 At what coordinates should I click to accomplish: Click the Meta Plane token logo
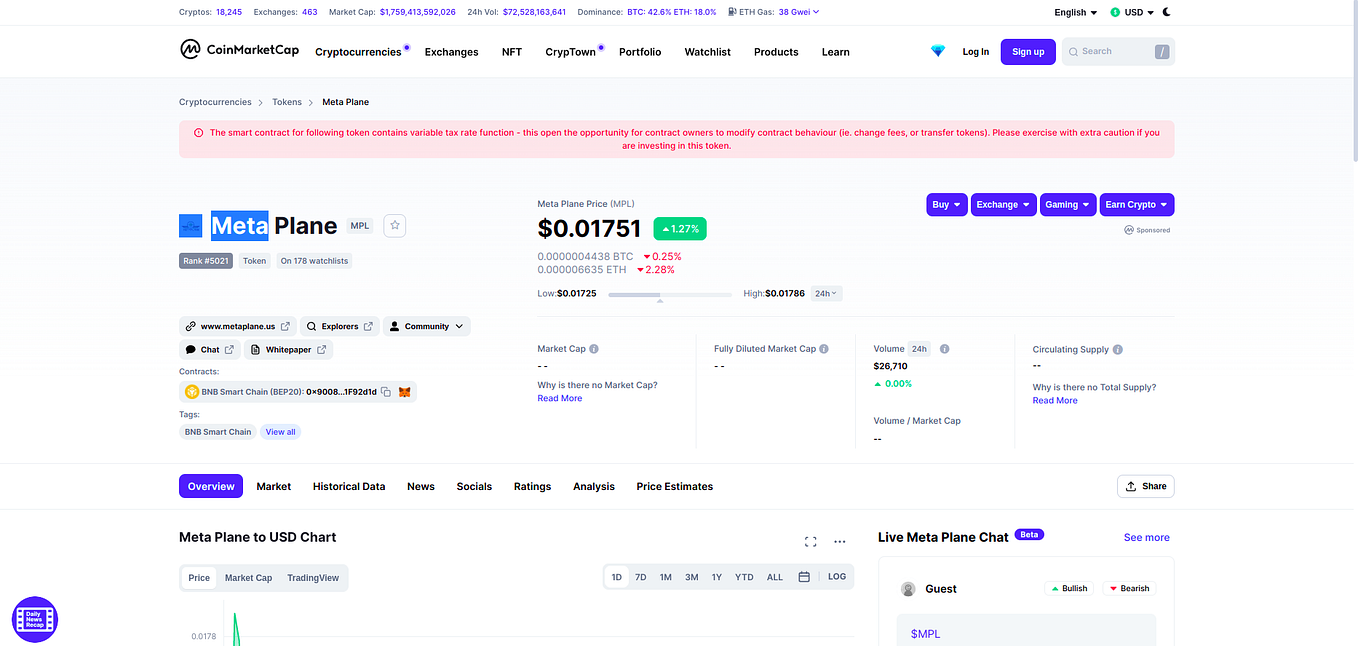191,226
